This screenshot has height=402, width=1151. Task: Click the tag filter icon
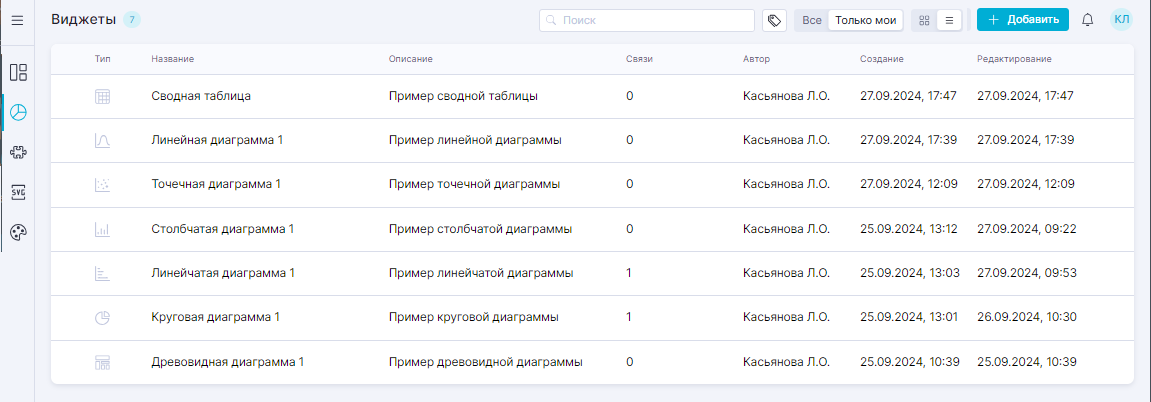pyautogui.click(x=774, y=20)
